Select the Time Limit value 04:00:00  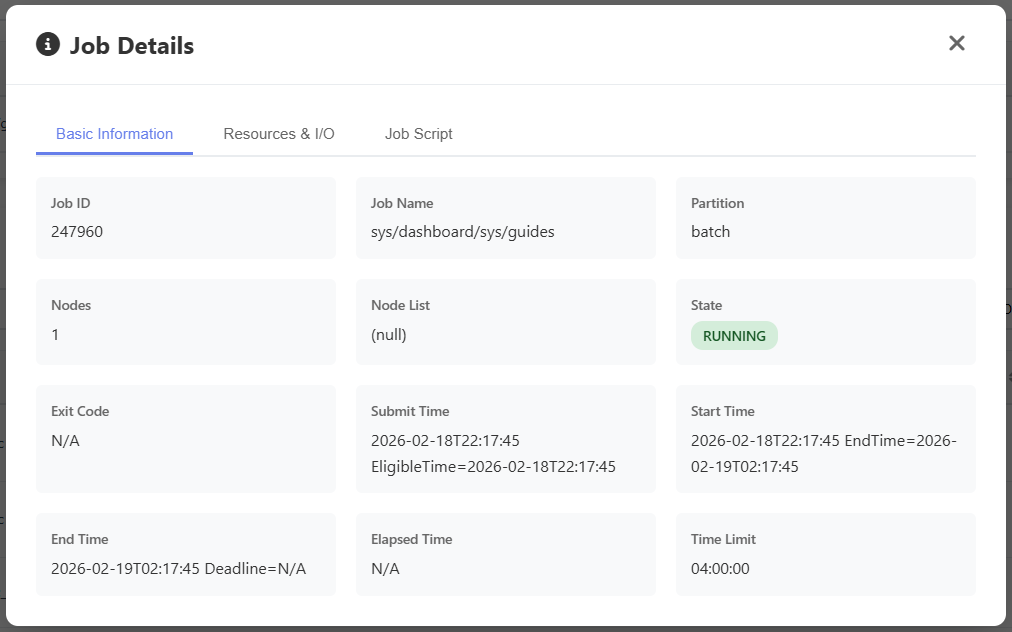(x=720, y=568)
